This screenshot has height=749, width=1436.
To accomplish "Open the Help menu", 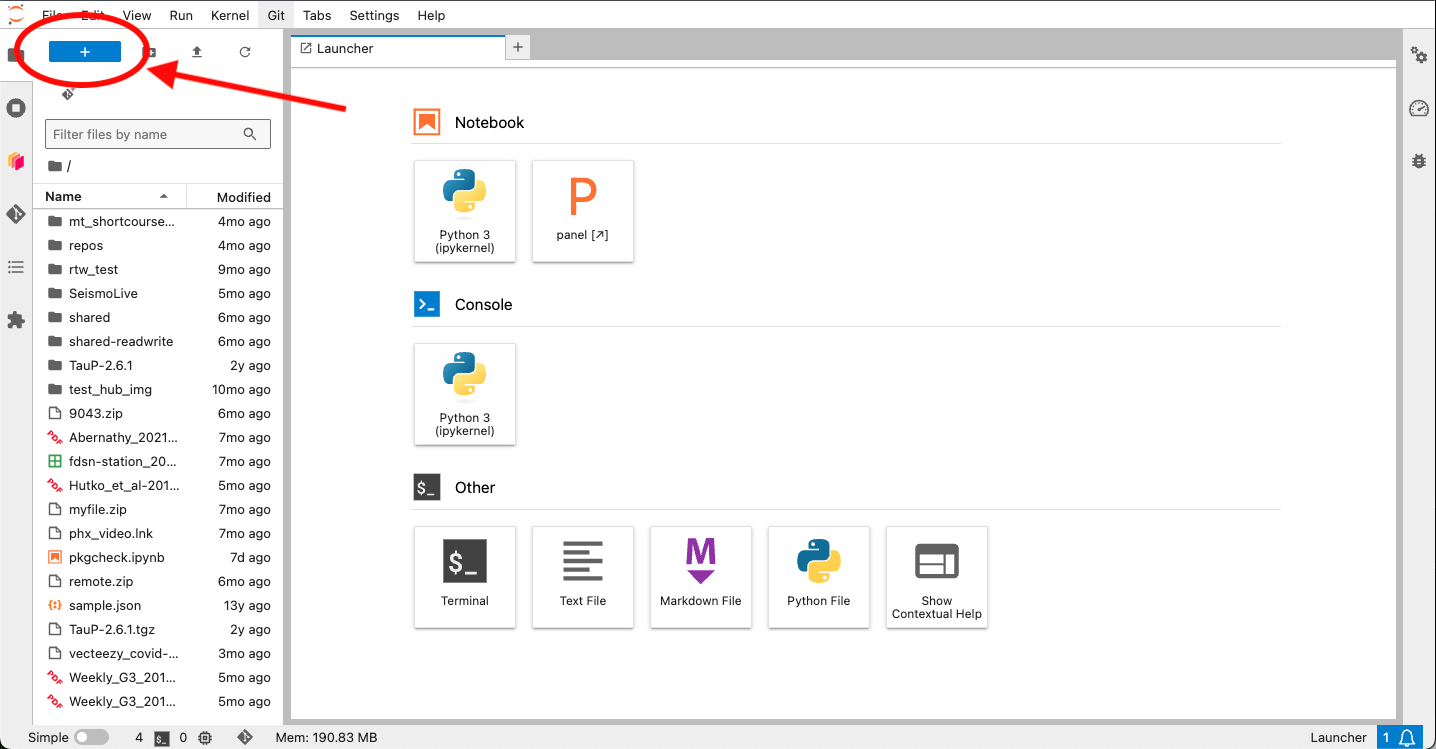I will [431, 15].
